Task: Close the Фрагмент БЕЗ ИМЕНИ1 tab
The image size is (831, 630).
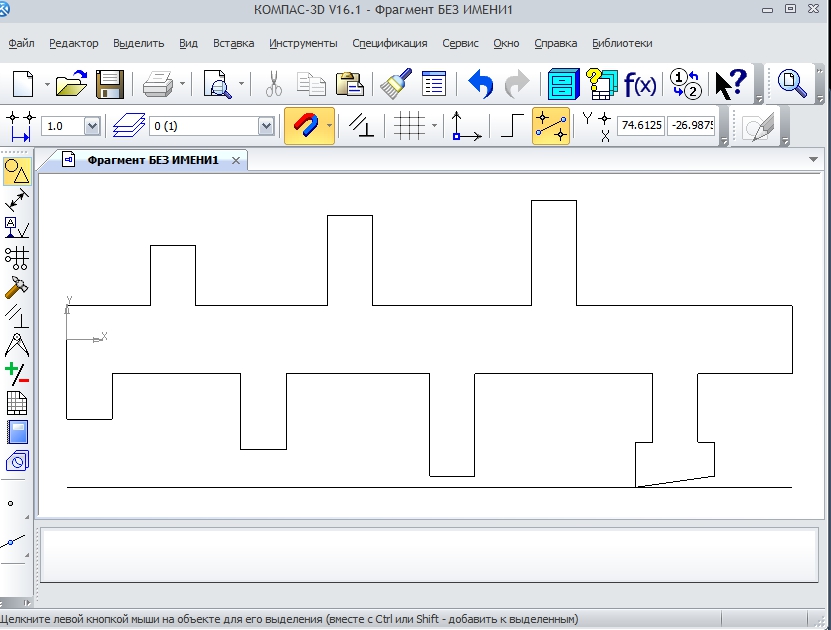Action: pos(236,161)
